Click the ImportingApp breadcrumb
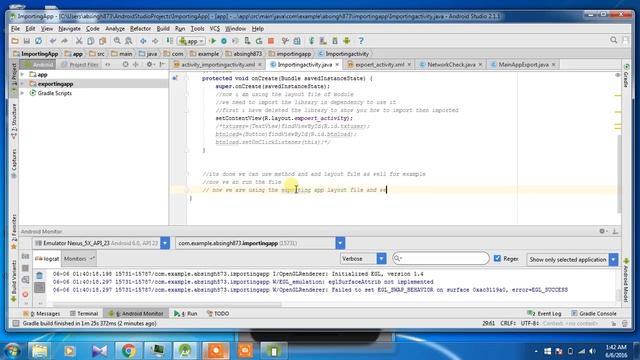 pos(36,53)
